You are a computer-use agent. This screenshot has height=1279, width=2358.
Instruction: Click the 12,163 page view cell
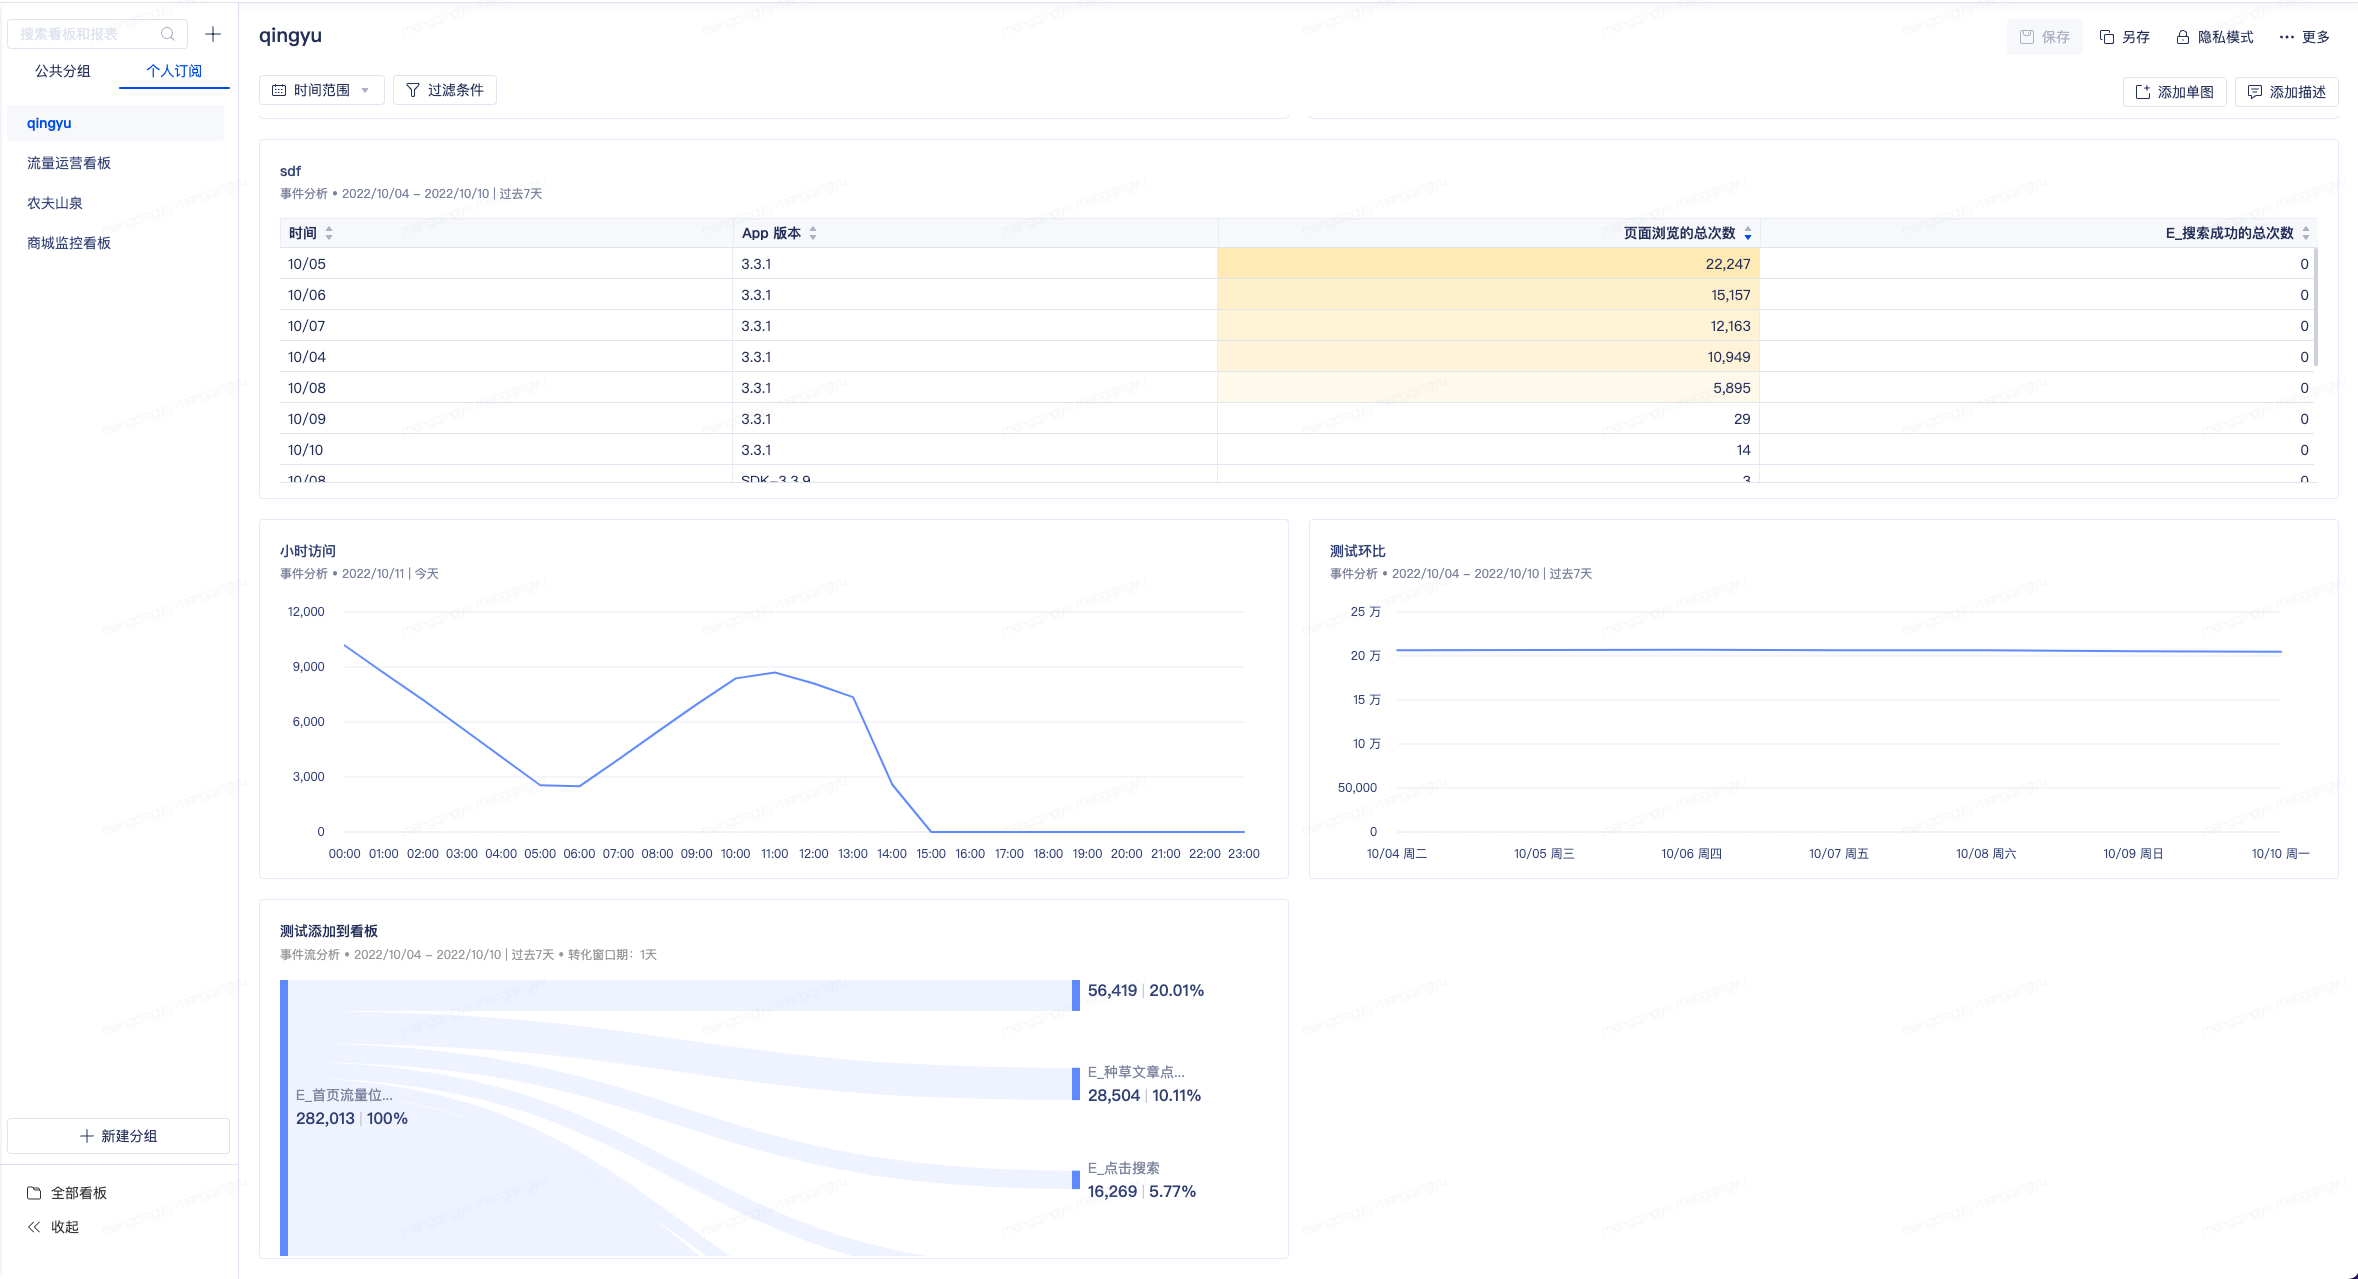pos(1488,326)
